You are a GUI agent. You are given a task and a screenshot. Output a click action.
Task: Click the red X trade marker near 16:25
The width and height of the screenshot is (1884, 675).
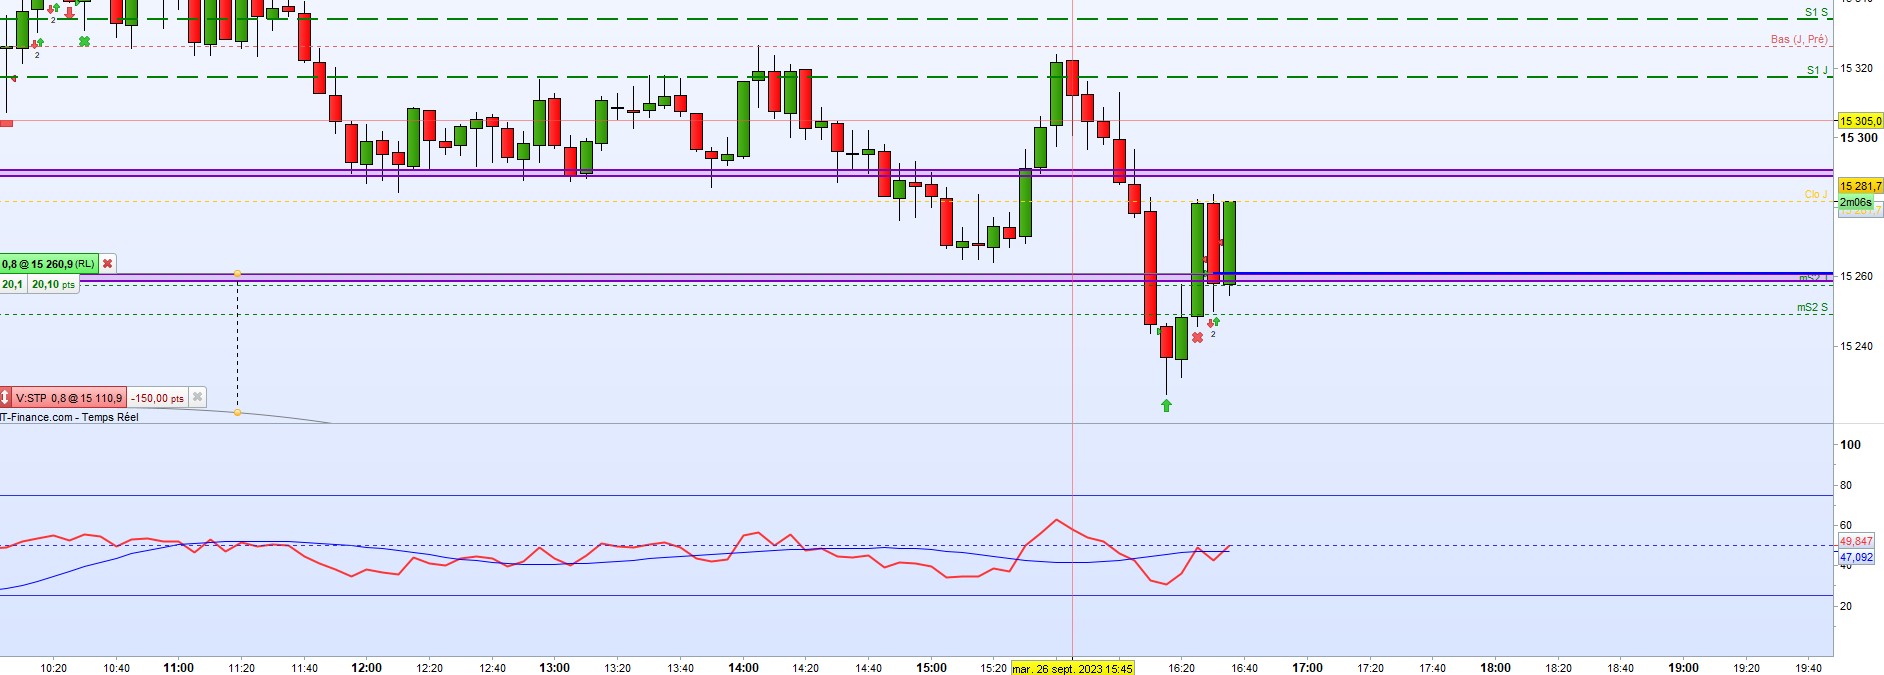[1197, 338]
